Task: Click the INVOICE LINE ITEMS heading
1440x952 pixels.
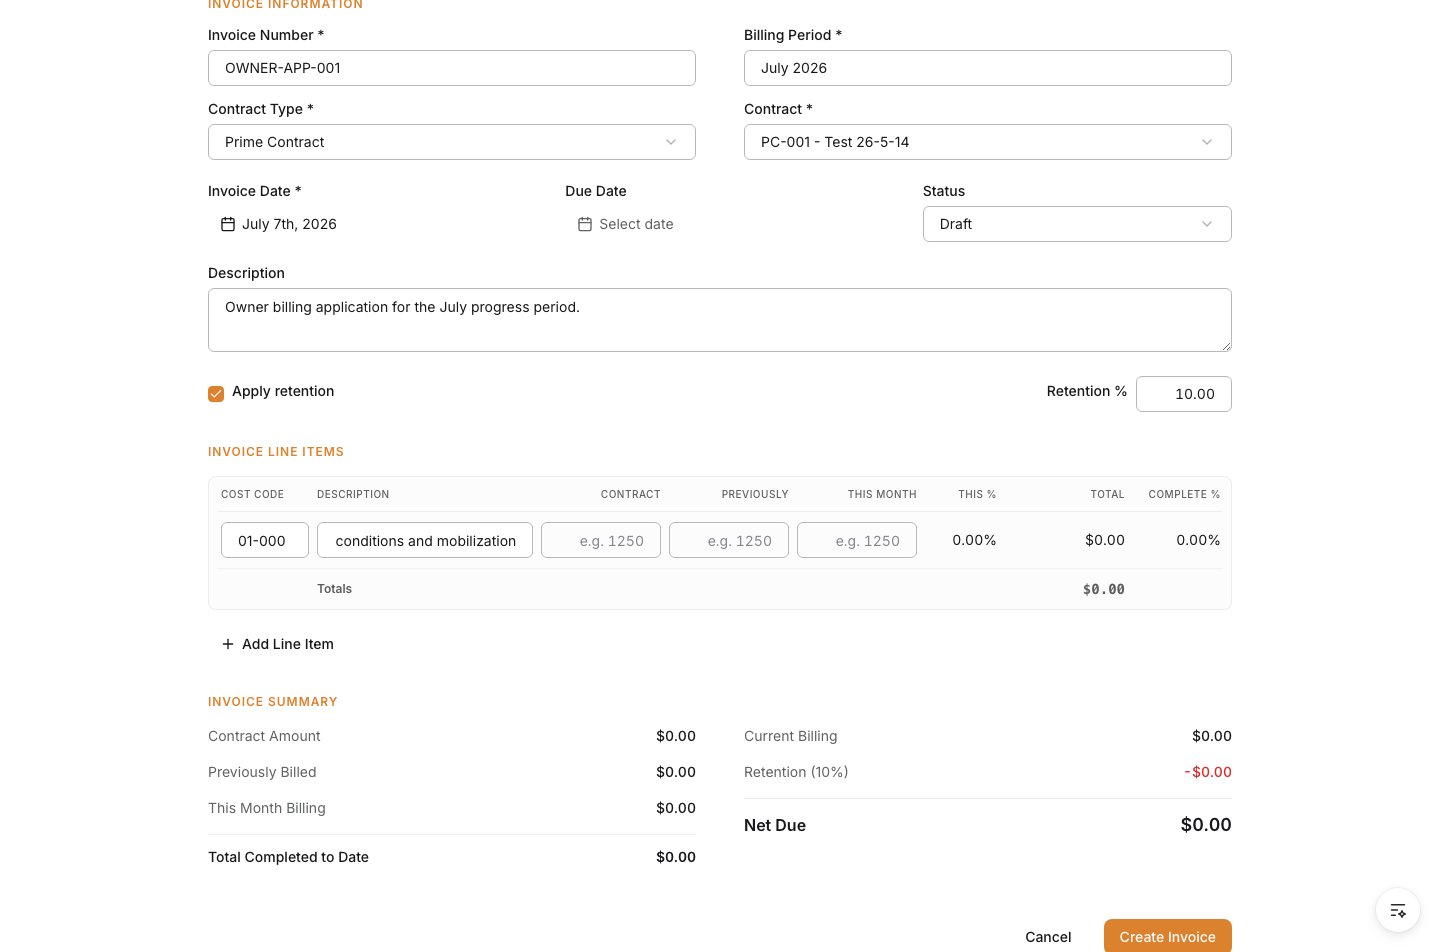Action: [276, 452]
